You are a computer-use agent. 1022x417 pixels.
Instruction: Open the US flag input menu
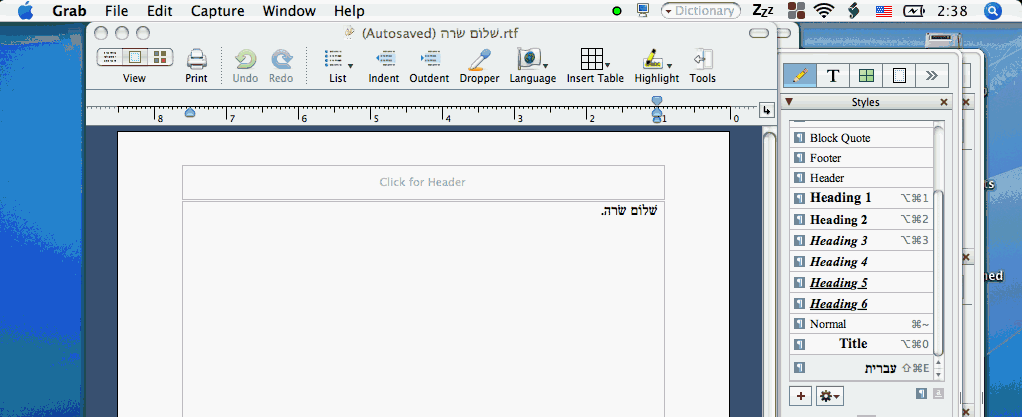[x=883, y=10]
